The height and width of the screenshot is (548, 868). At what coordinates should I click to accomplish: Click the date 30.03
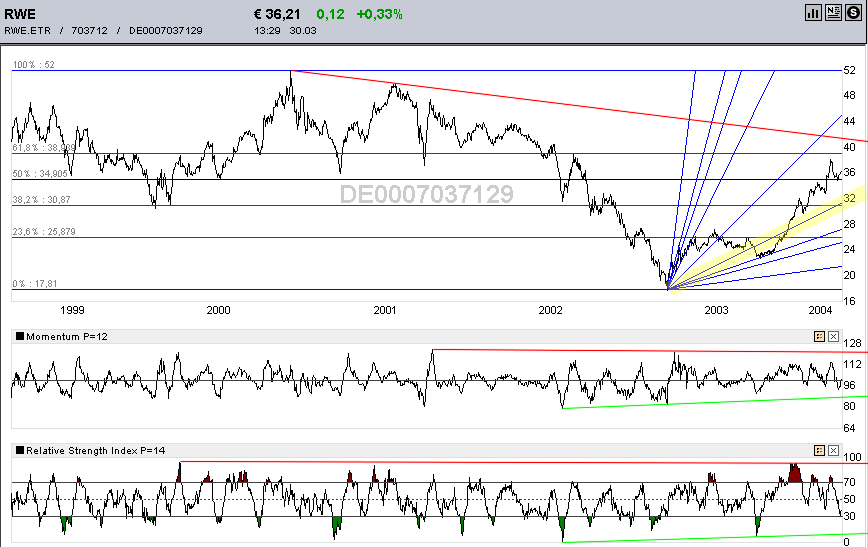click(303, 30)
